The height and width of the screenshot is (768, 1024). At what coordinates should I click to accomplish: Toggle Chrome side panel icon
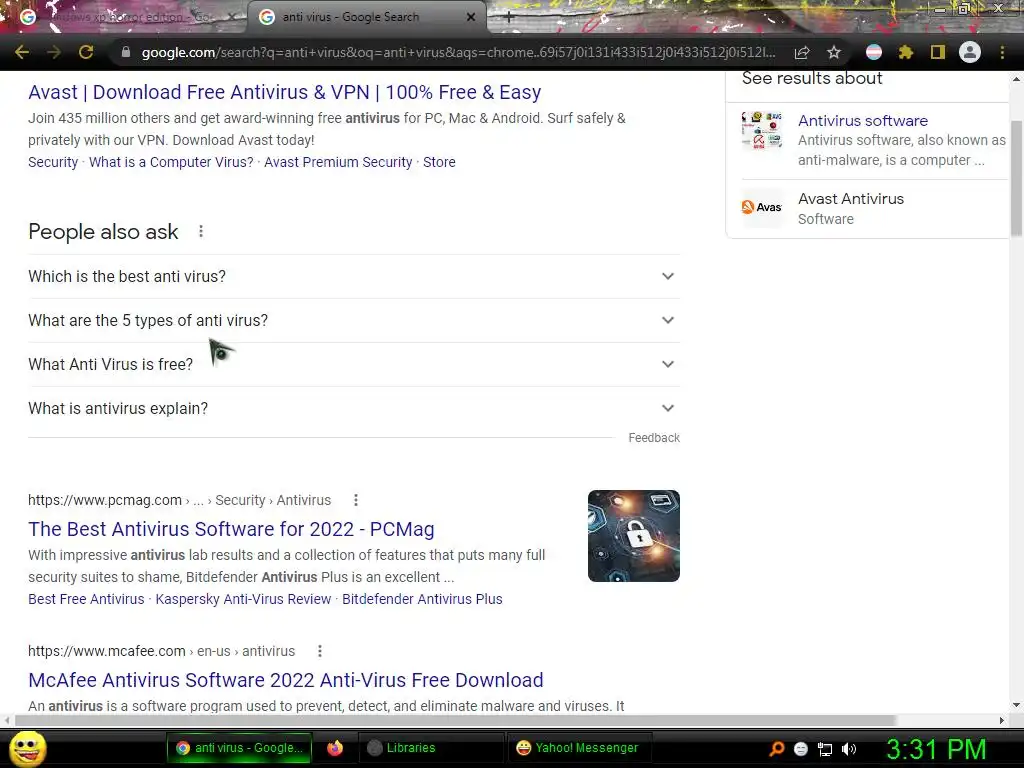tap(938, 52)
